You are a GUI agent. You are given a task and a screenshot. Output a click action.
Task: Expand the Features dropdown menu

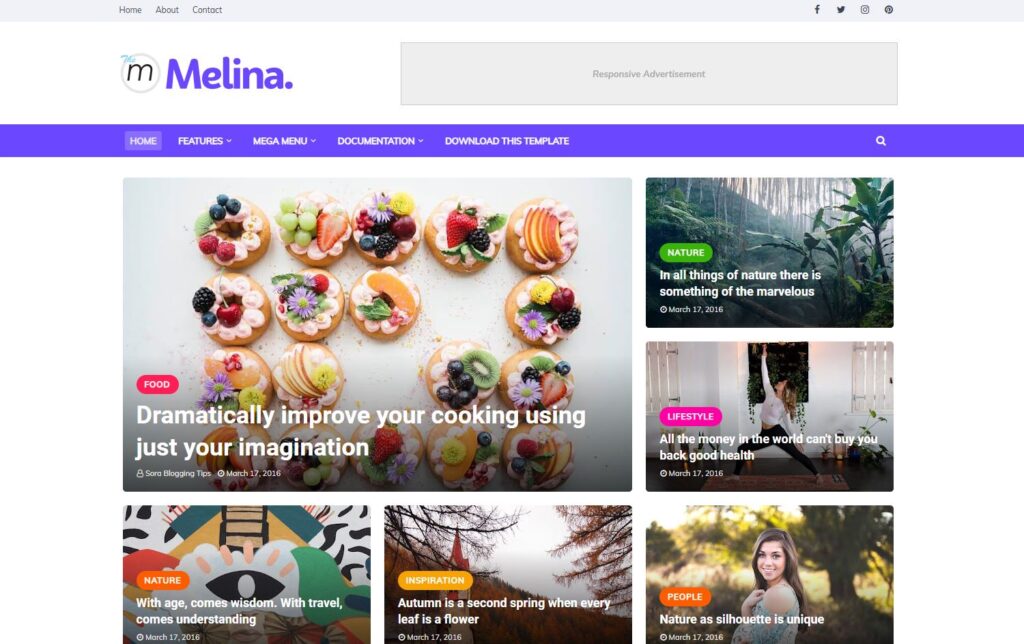pyautogui.click(x=204, y=140)
